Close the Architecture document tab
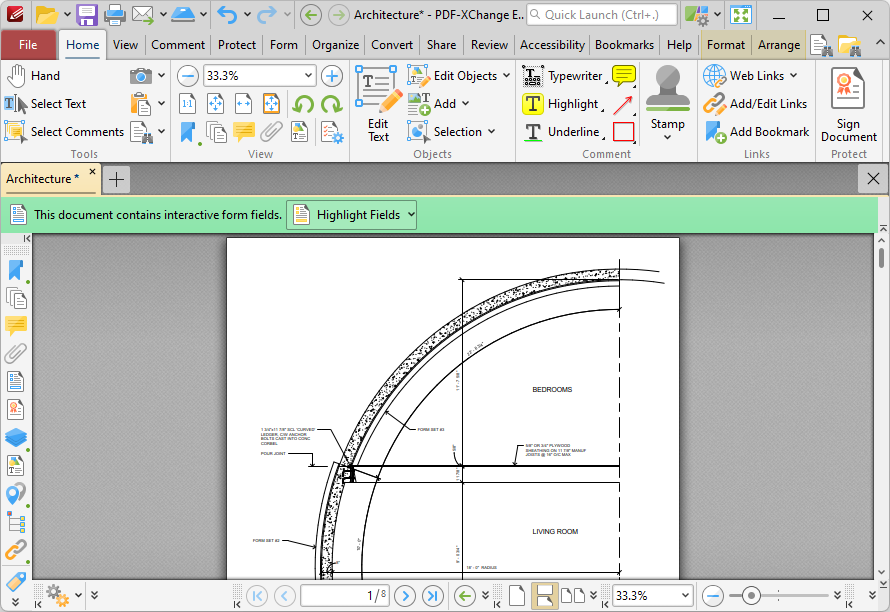This screenshot has height=612, width=890. 93,171
